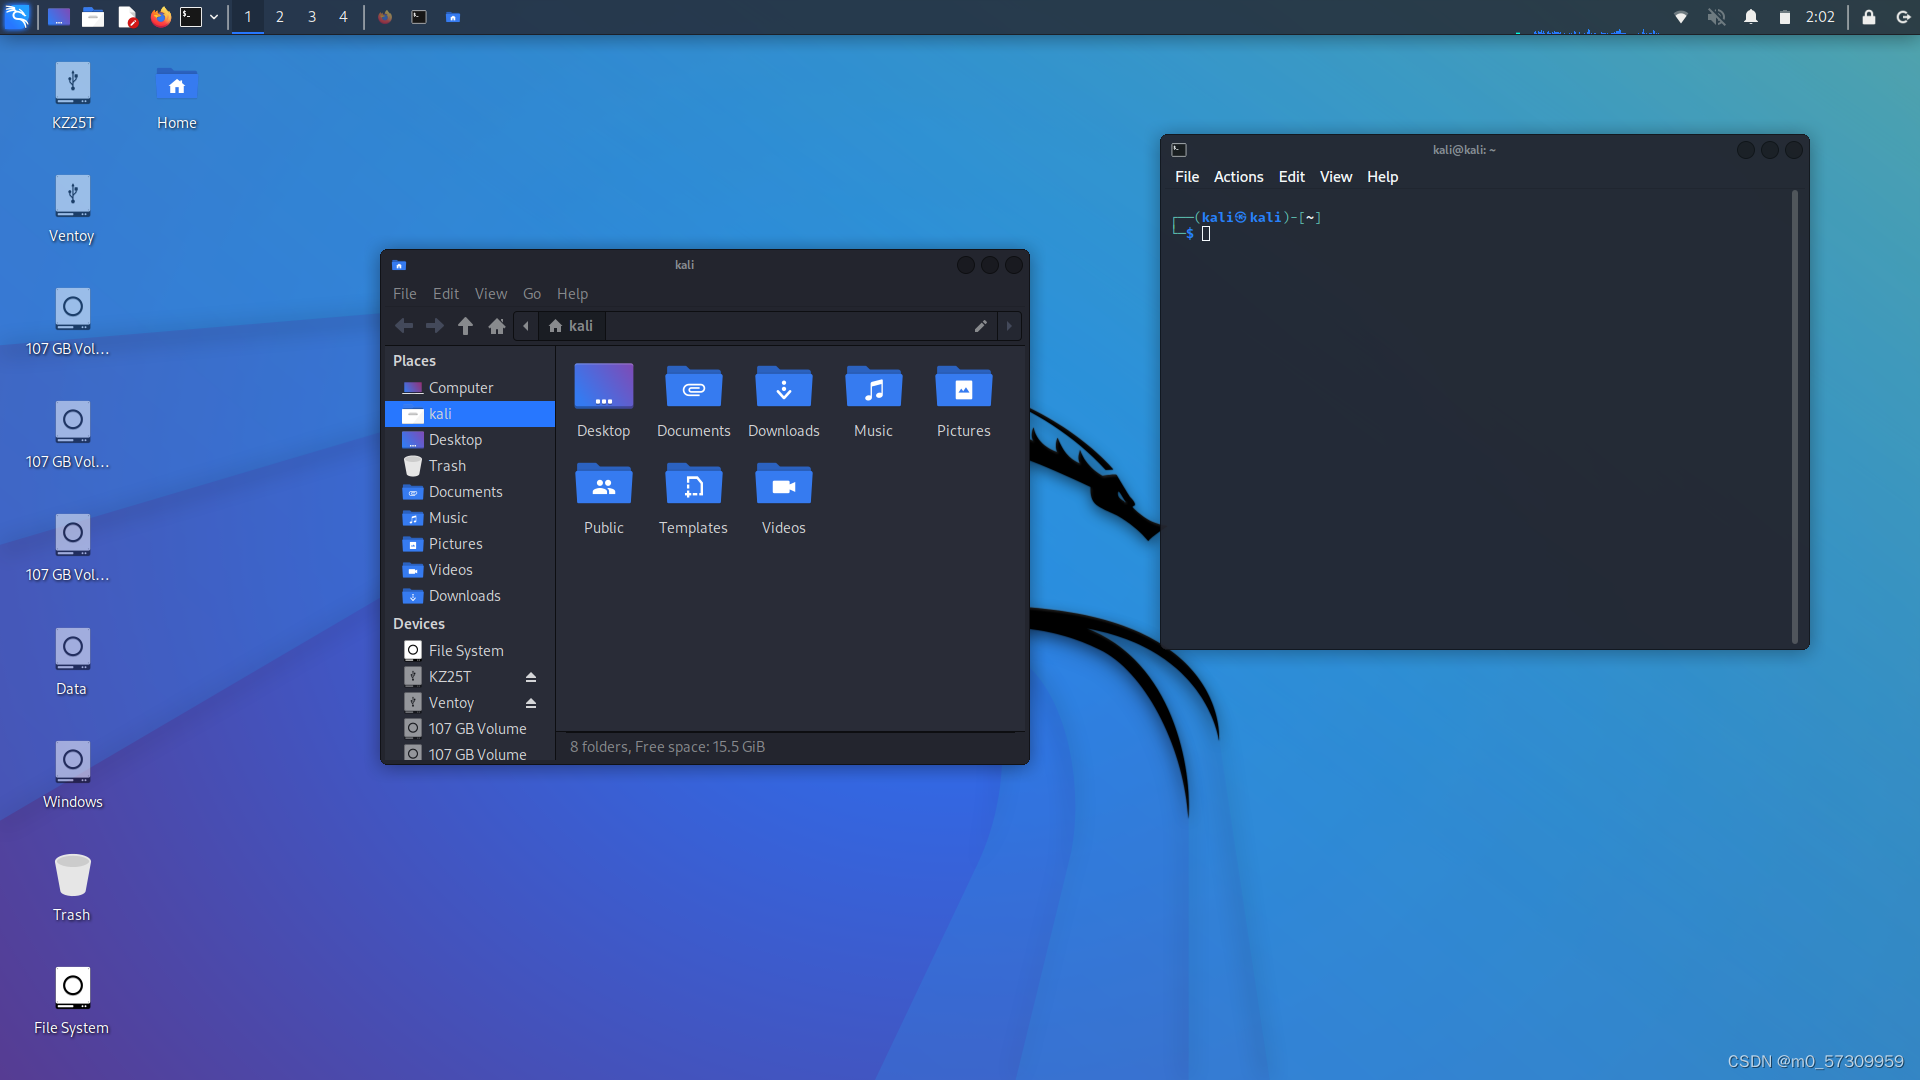The height and width of the screenshot is (1080, 1920).
Task: Click the parent folder up arrow
Action: 465,326
